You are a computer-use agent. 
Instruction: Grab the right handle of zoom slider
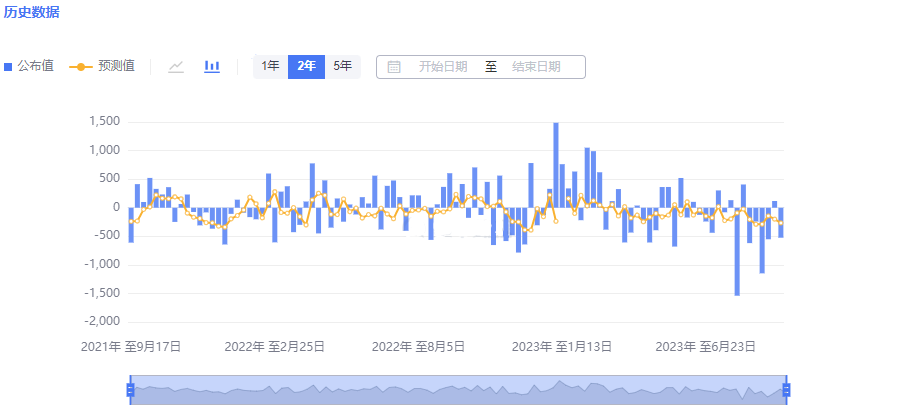click(786, 390)
